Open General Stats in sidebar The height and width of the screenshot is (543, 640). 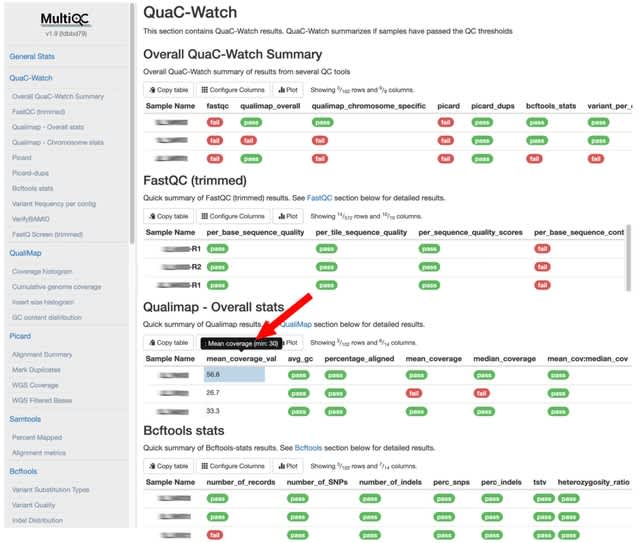tap(32, 56)
